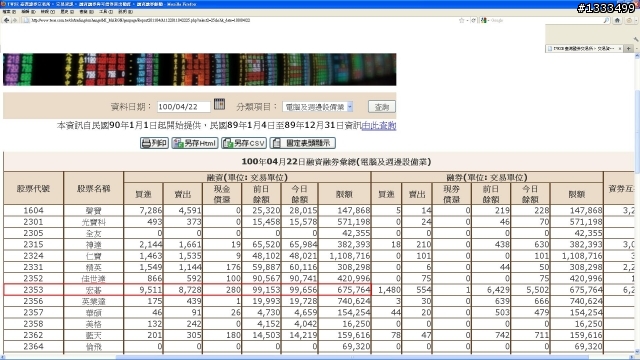Screen dimensions: 640x360
Task: Click the value 7,286 in row 1604
Action: pos(151,211)
